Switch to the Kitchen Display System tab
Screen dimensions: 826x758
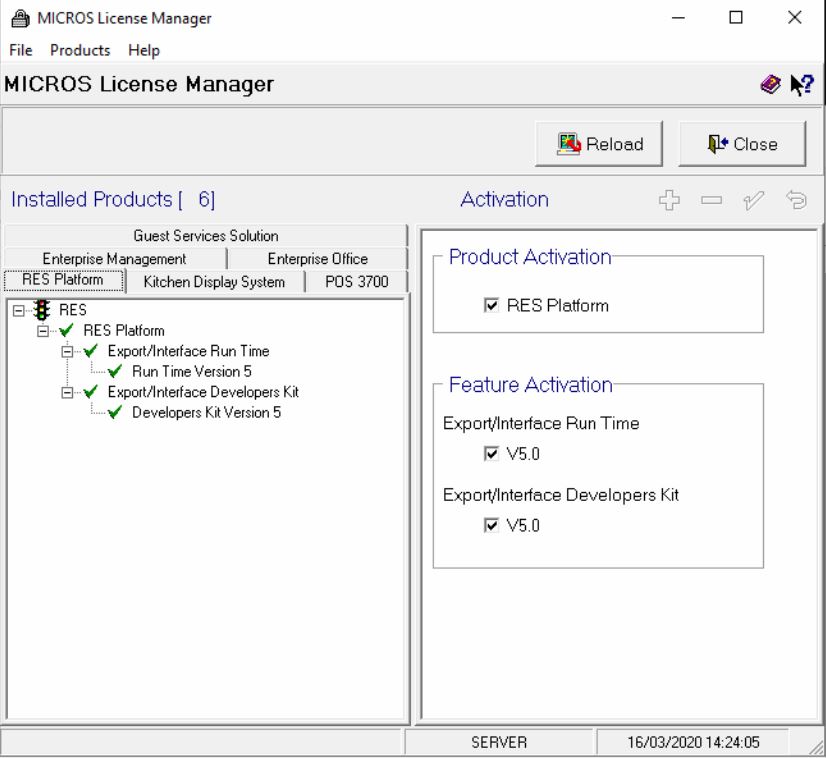tap(214, 282)
